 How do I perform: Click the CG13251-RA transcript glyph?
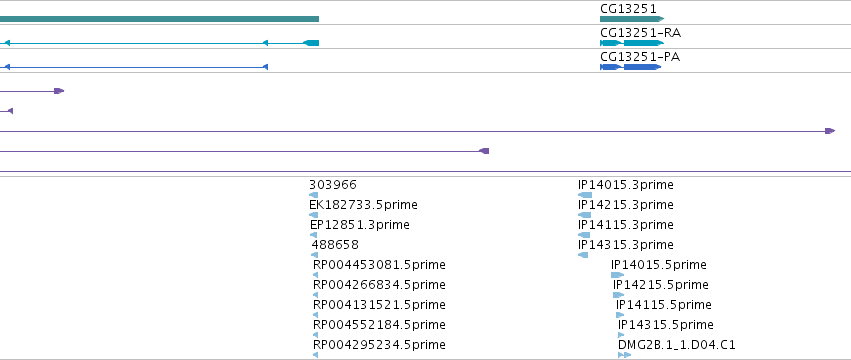tap(632, 43)
